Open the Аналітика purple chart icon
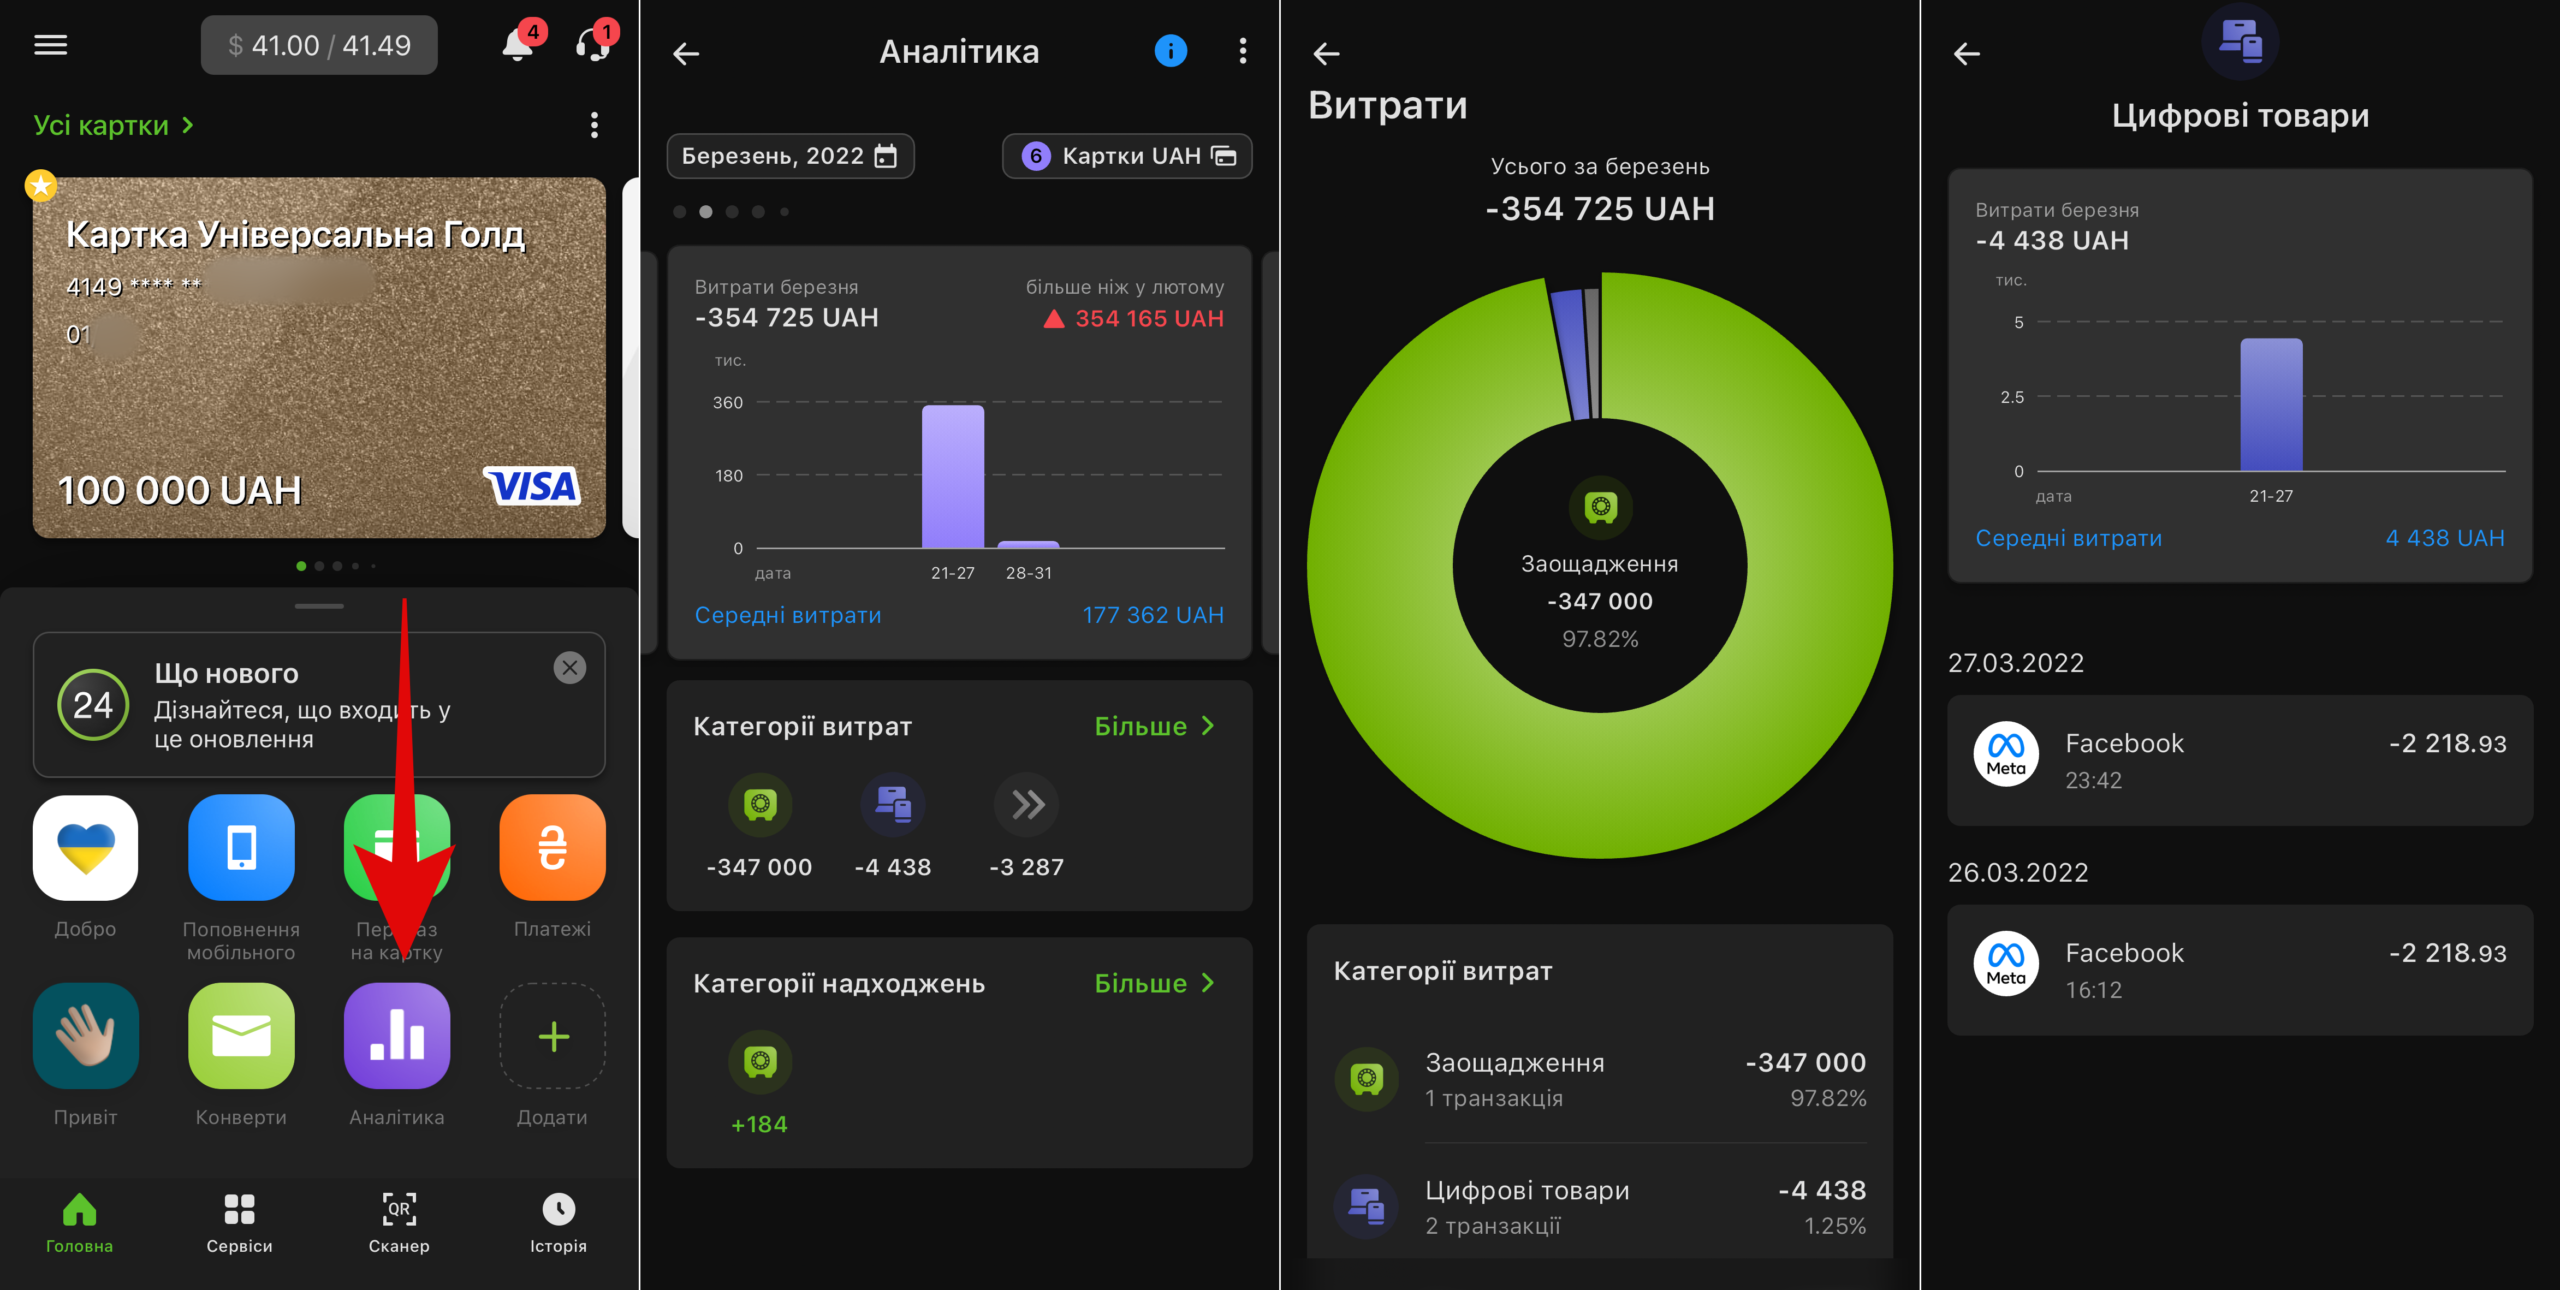Image resolution: width=2560 pixels, height=1290 pixels. coord(397,1036)
